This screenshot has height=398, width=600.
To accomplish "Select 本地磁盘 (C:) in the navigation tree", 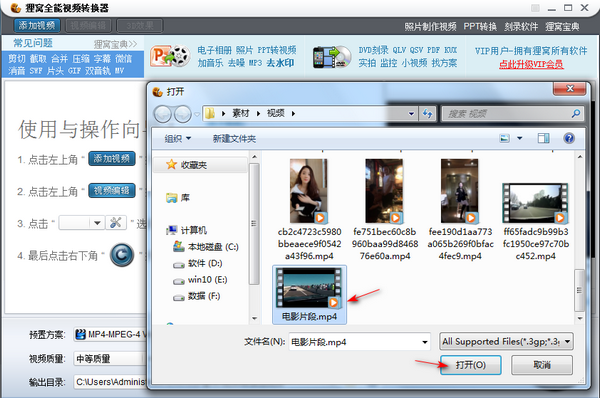I will pos(206,247).
